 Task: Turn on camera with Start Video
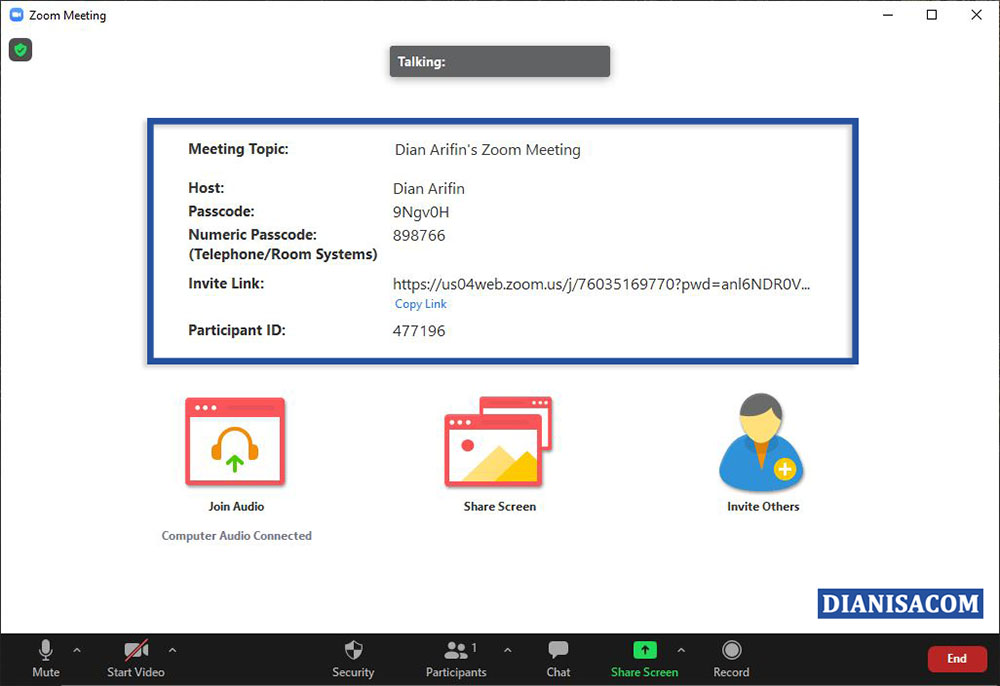136,658
